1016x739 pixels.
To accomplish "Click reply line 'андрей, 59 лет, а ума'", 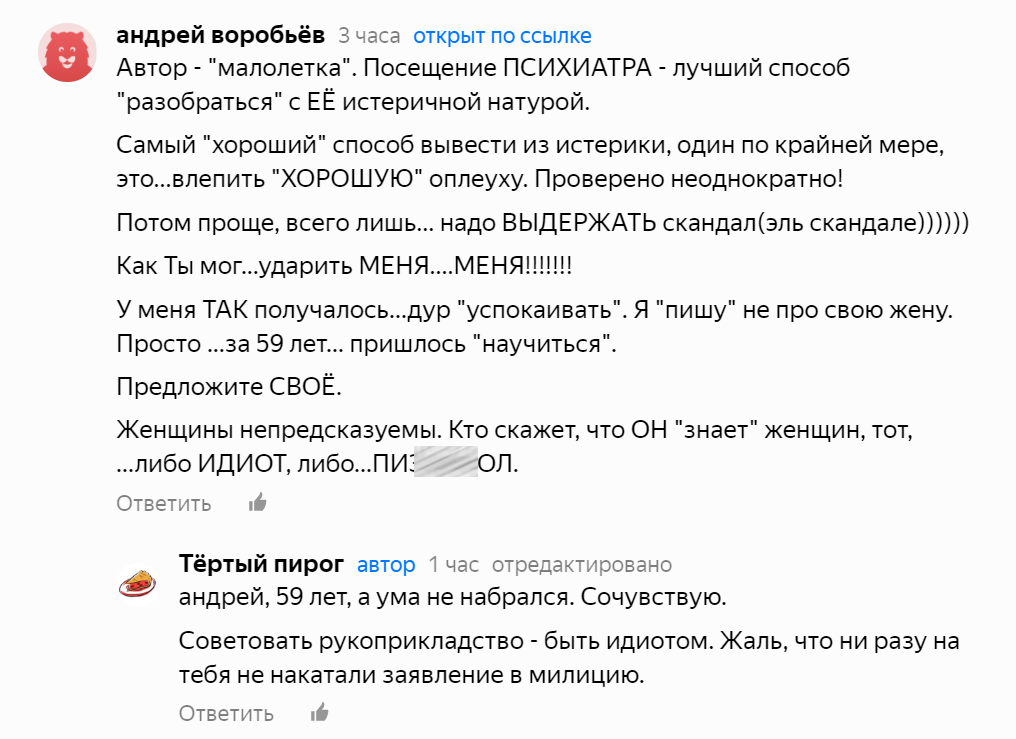I will click(452, 597).
